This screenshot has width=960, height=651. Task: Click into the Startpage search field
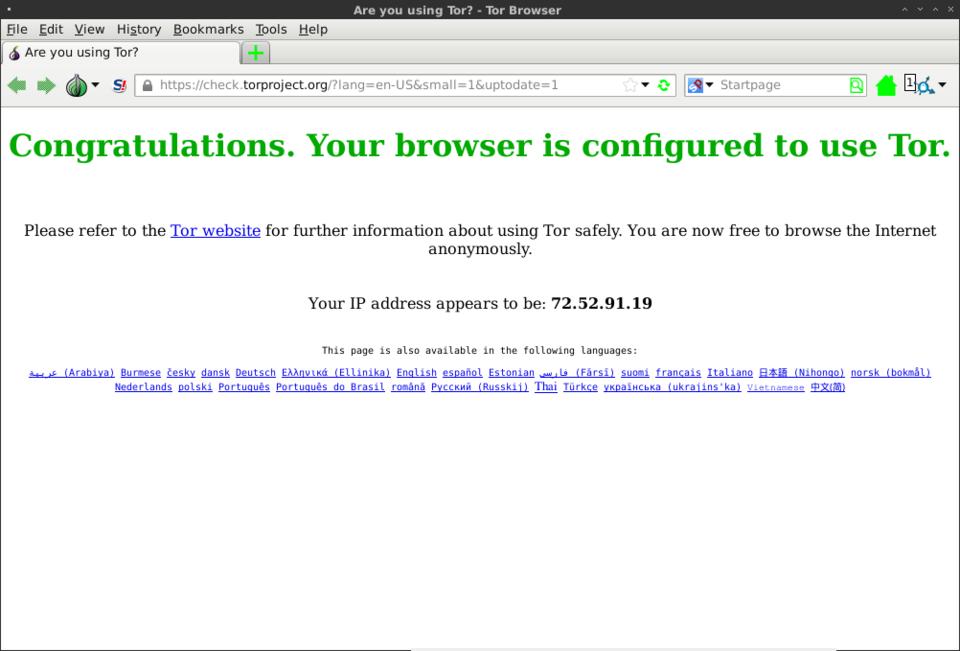(x=780, y=86)
